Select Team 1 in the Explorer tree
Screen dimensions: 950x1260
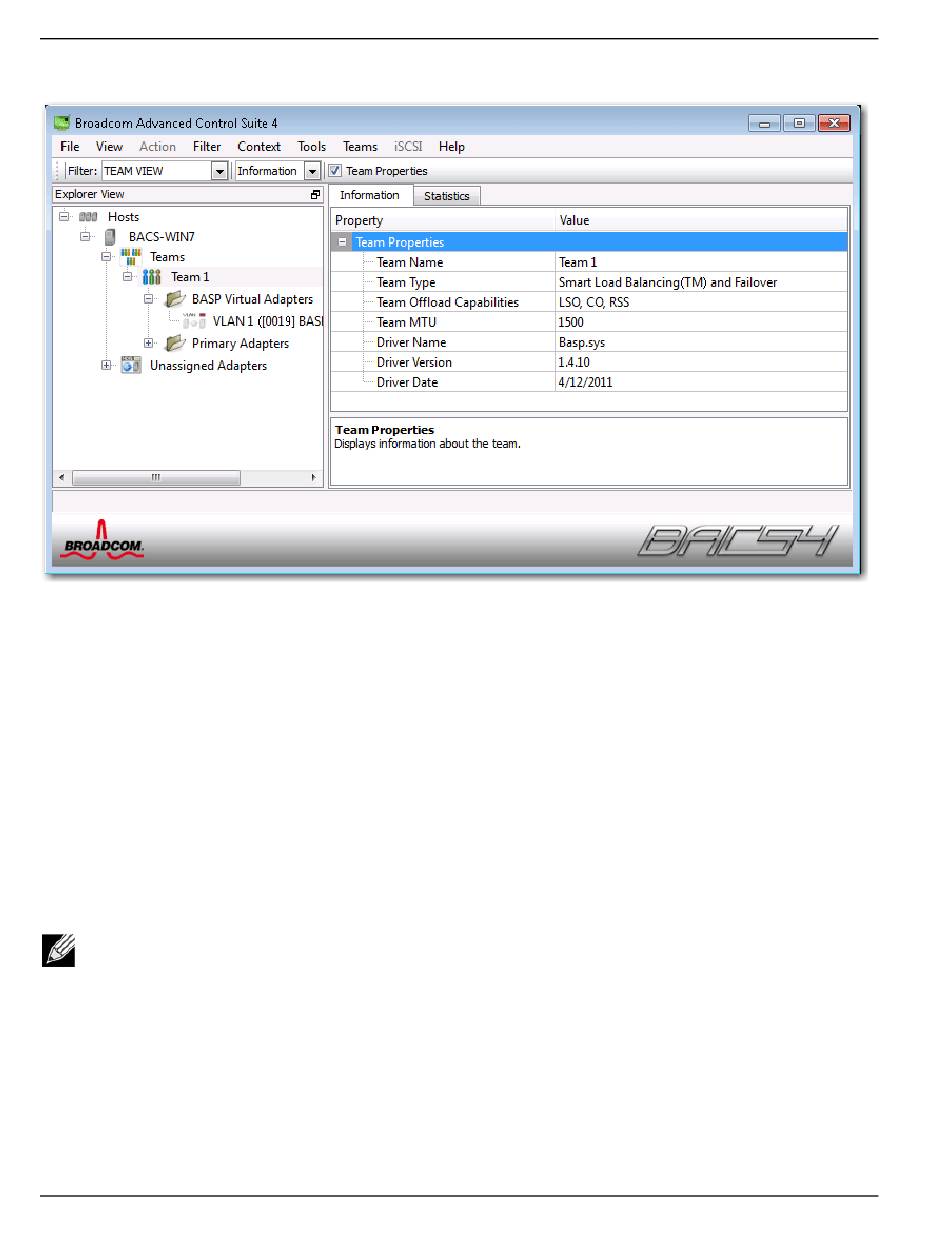(190, 277)
